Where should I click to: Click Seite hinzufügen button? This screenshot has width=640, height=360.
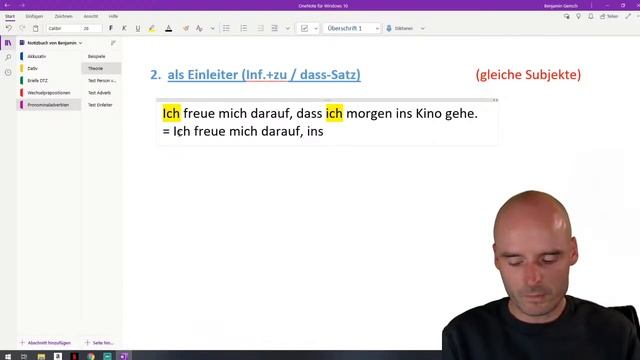(x=99, y=343)
